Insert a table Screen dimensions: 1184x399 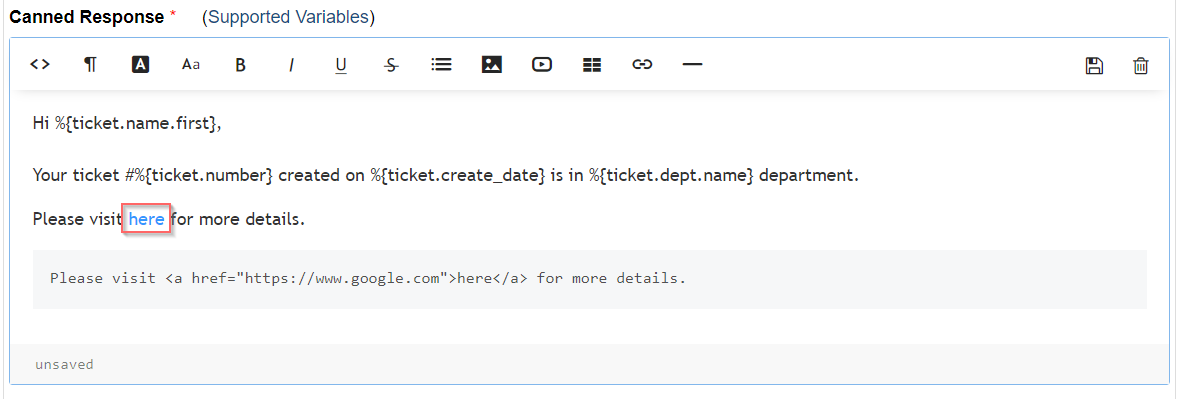point(592,65)
